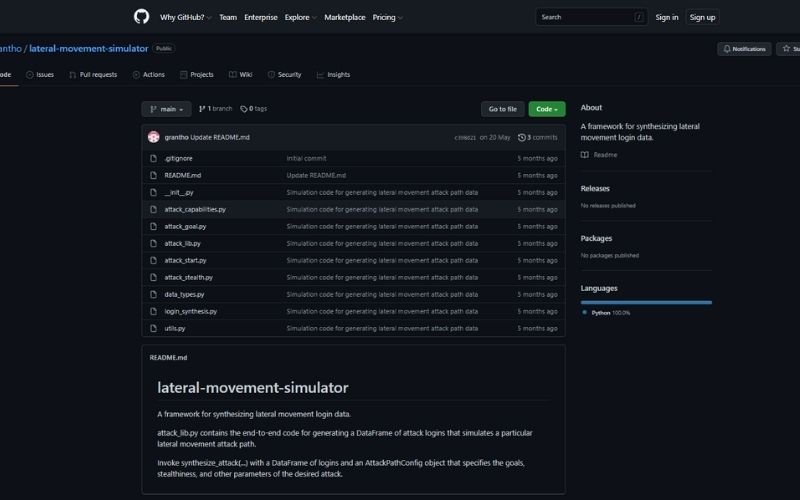Image resolution: width=800 pixels, height=500 pixels.
Task: Open the Projects tab
Action: tap(196, 74)
